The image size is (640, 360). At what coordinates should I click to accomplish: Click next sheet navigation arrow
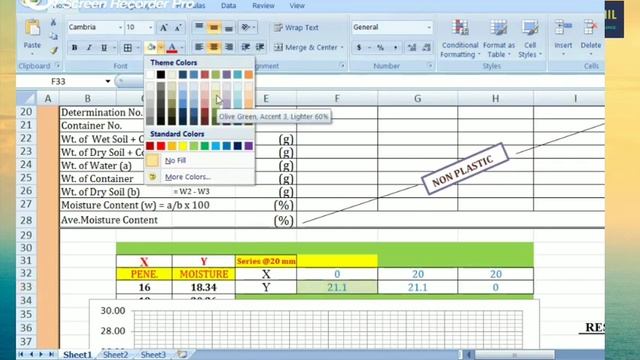click(x=41, y=354)
